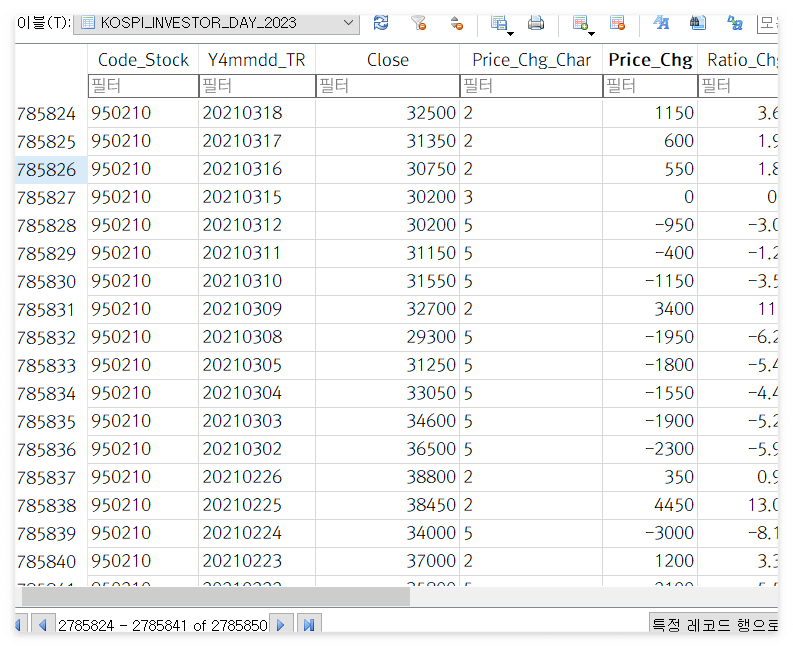Select row header 785833

coord(51,365)
